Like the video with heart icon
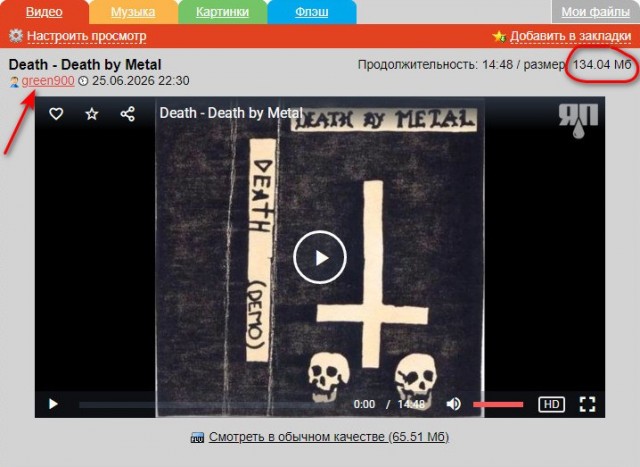Viewport: 640px width, 467px height. (56, 113)
